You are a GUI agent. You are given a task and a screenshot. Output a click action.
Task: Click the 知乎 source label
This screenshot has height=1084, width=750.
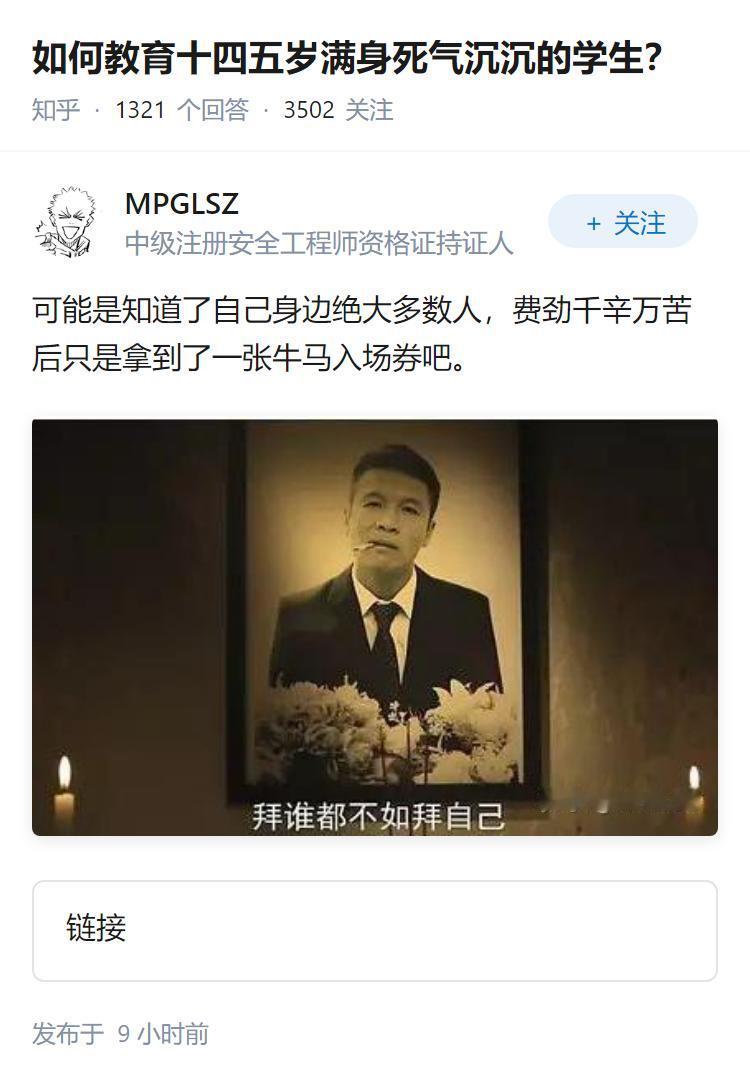[56, 110]
